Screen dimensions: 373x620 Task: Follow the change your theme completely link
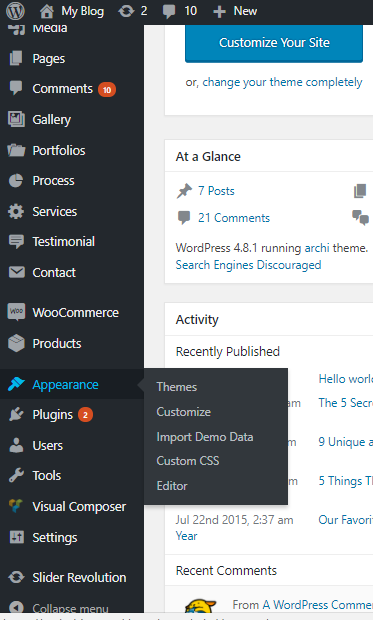click(282, 82)
